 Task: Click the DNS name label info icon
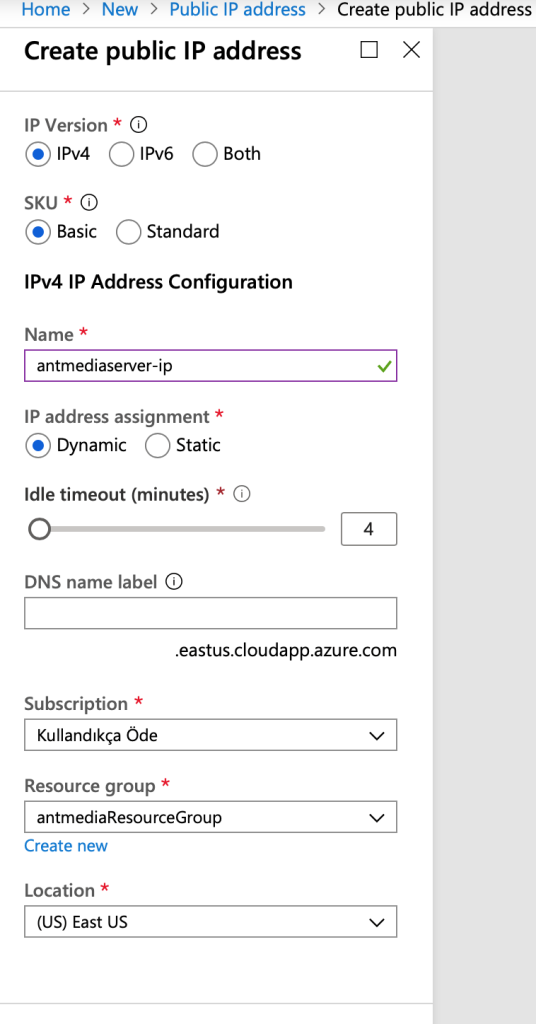click(174, 581)
